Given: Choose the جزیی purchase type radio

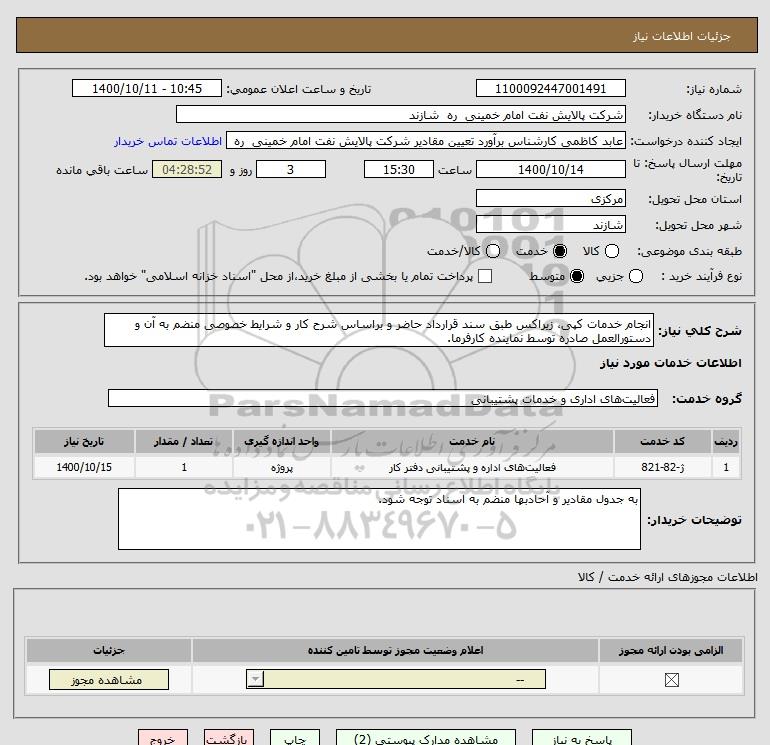Looking at the screenshot, I should pos(636,276).
